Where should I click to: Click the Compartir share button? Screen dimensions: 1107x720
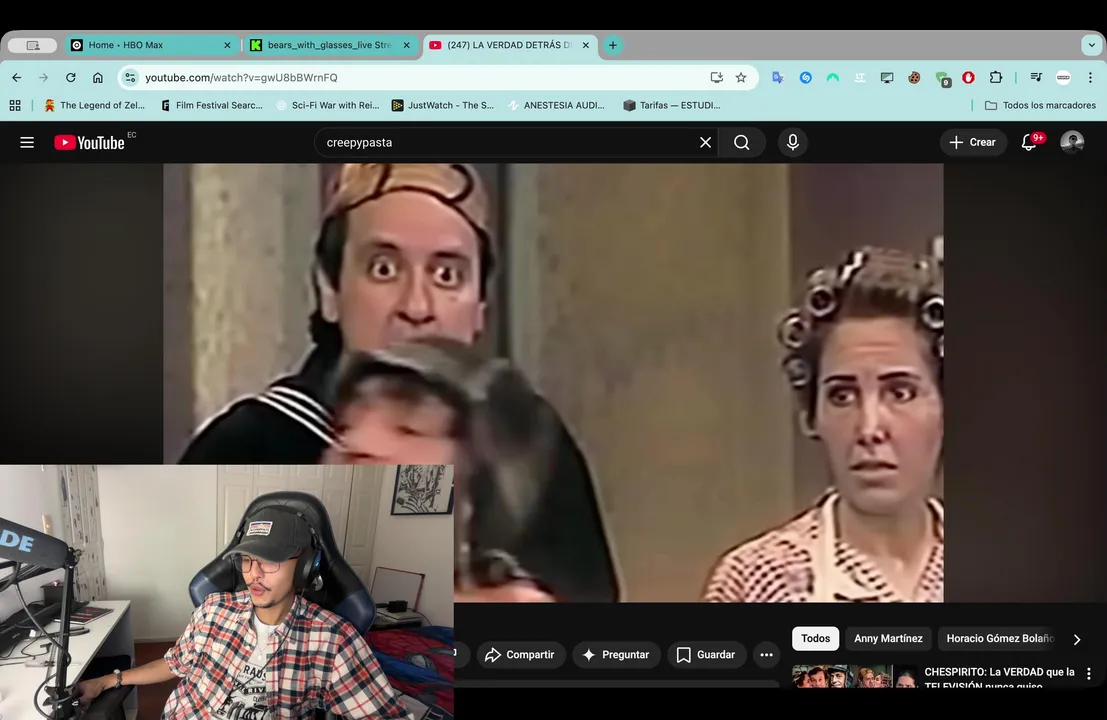pyautogui.click(x=520, y=655)
